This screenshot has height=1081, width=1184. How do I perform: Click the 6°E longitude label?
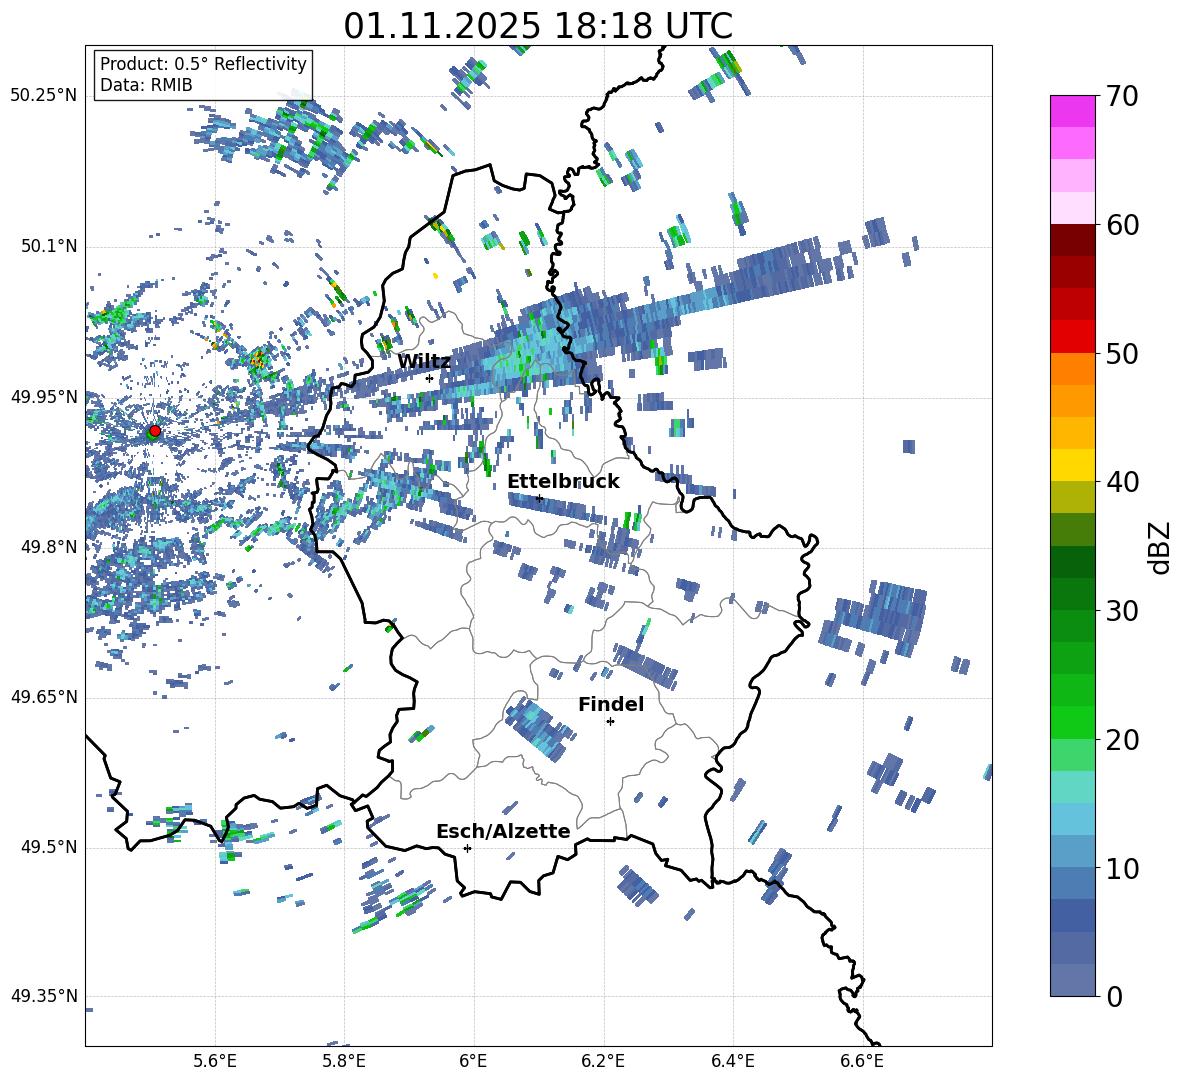[473, 1061]
